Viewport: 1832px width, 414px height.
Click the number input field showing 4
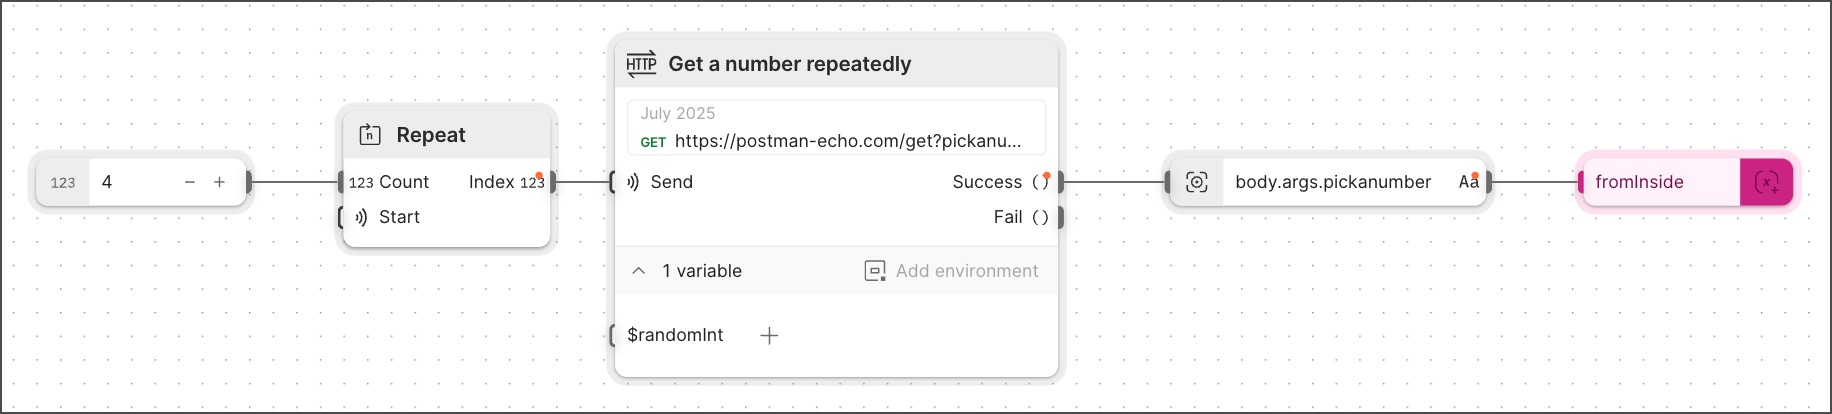[x=133, y=182]
